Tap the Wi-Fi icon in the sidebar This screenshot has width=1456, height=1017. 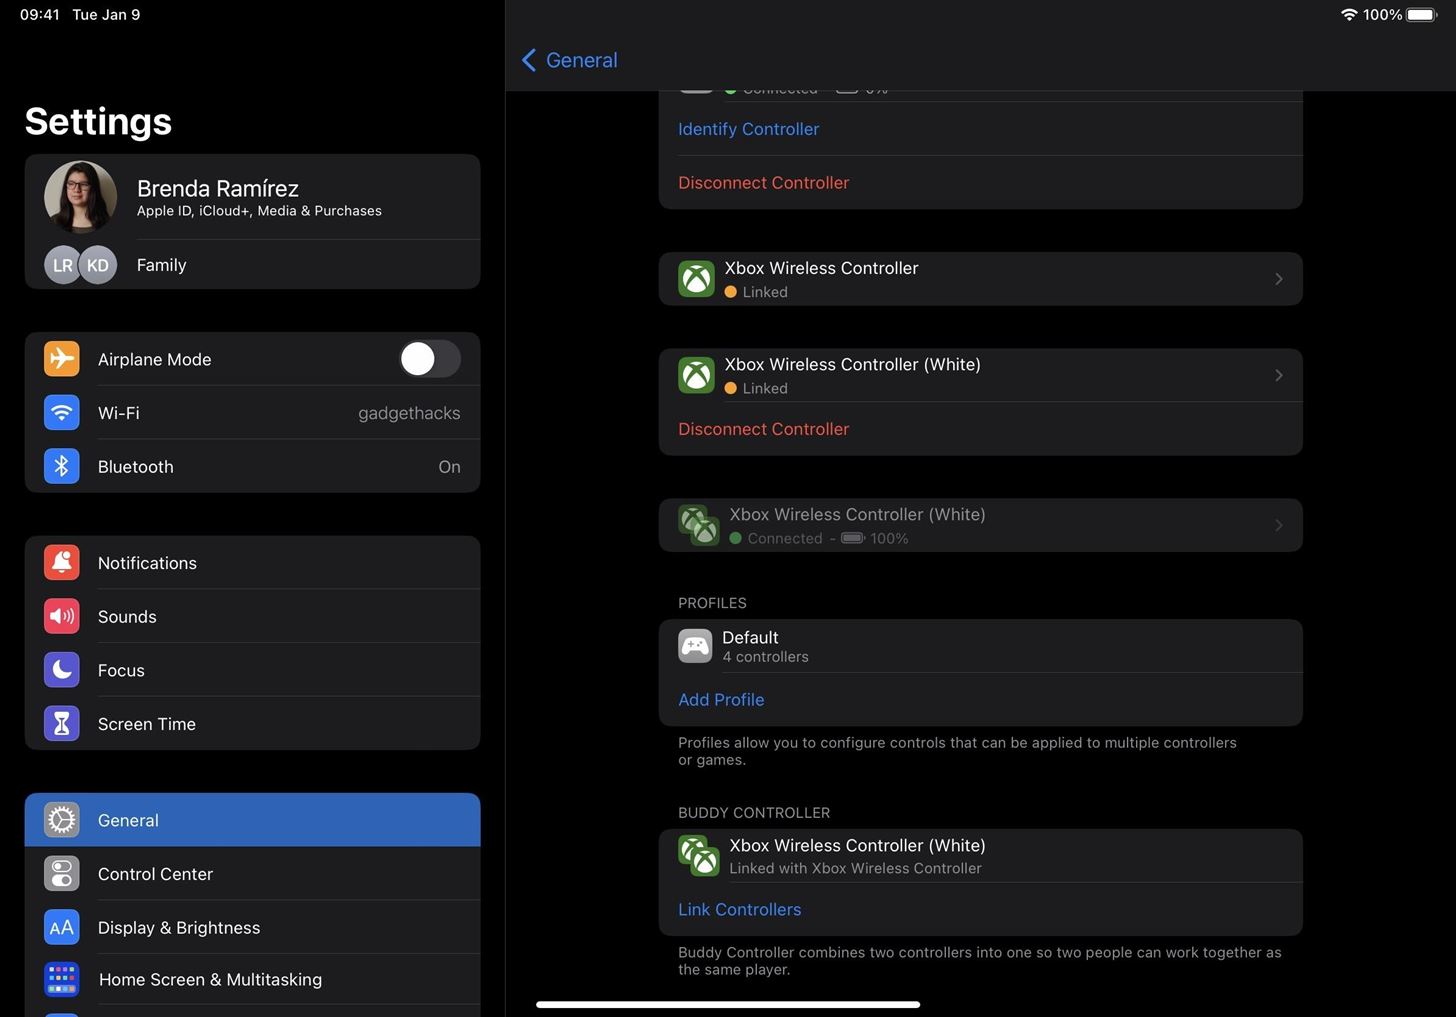[61, 412]
